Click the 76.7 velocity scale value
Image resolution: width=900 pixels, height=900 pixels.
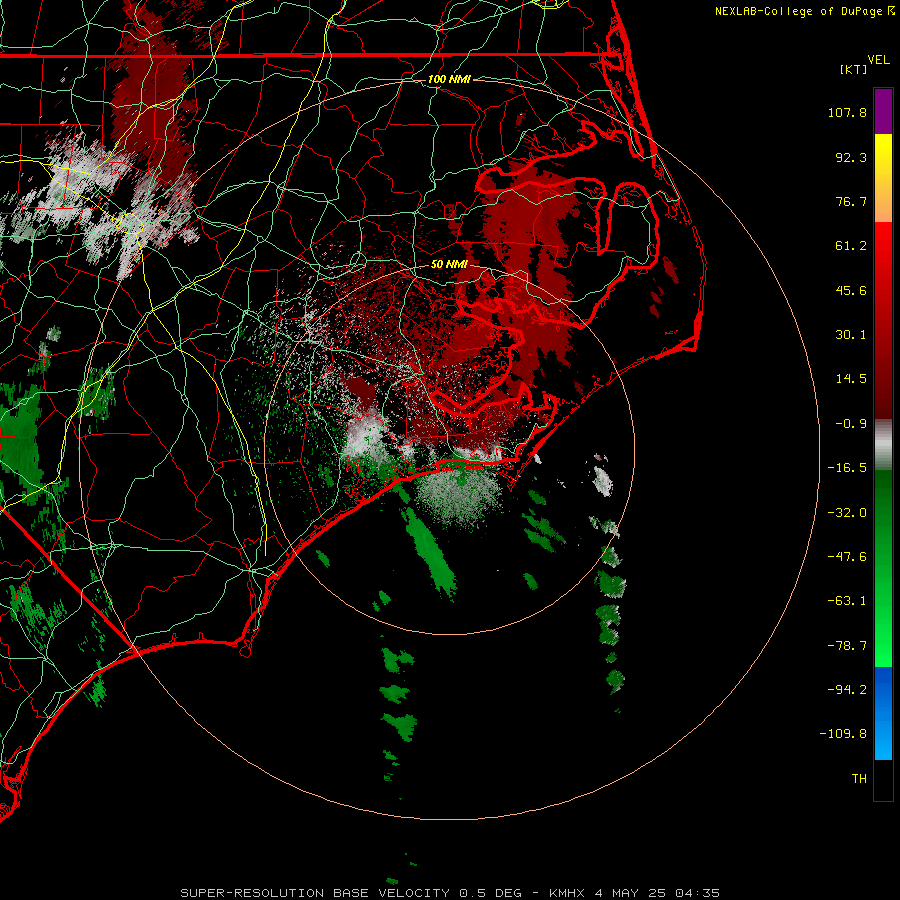coord(851,201)
